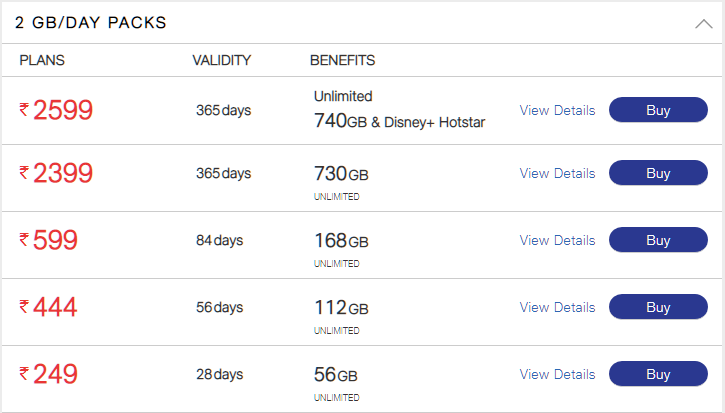Click the ₹249 price
The width and height of the screenshot is (725, 413).
tap(49, 374)
